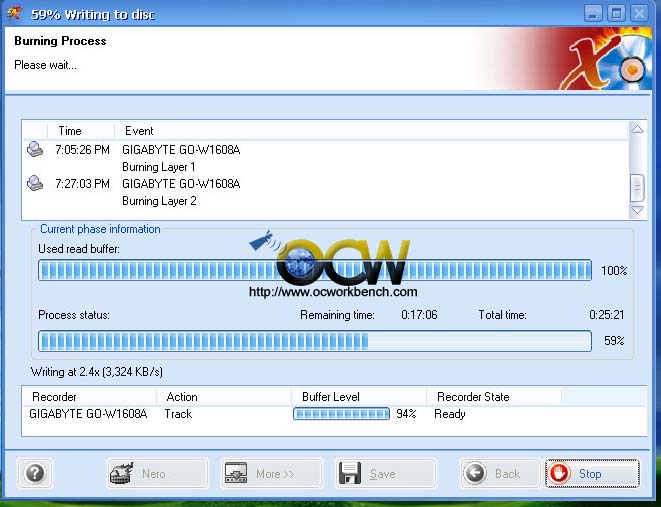This screenshot has height=507, width=661.
Task: Click scroll down arrow of event log
Action: pyautogui.click(x=637, y=210)
